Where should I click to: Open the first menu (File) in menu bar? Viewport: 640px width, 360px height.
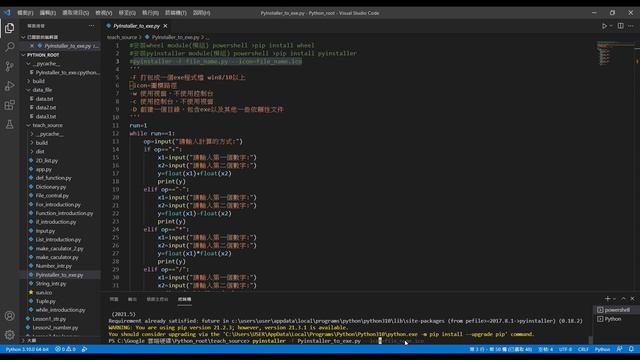pyautogui.click(x=25, y=13)
